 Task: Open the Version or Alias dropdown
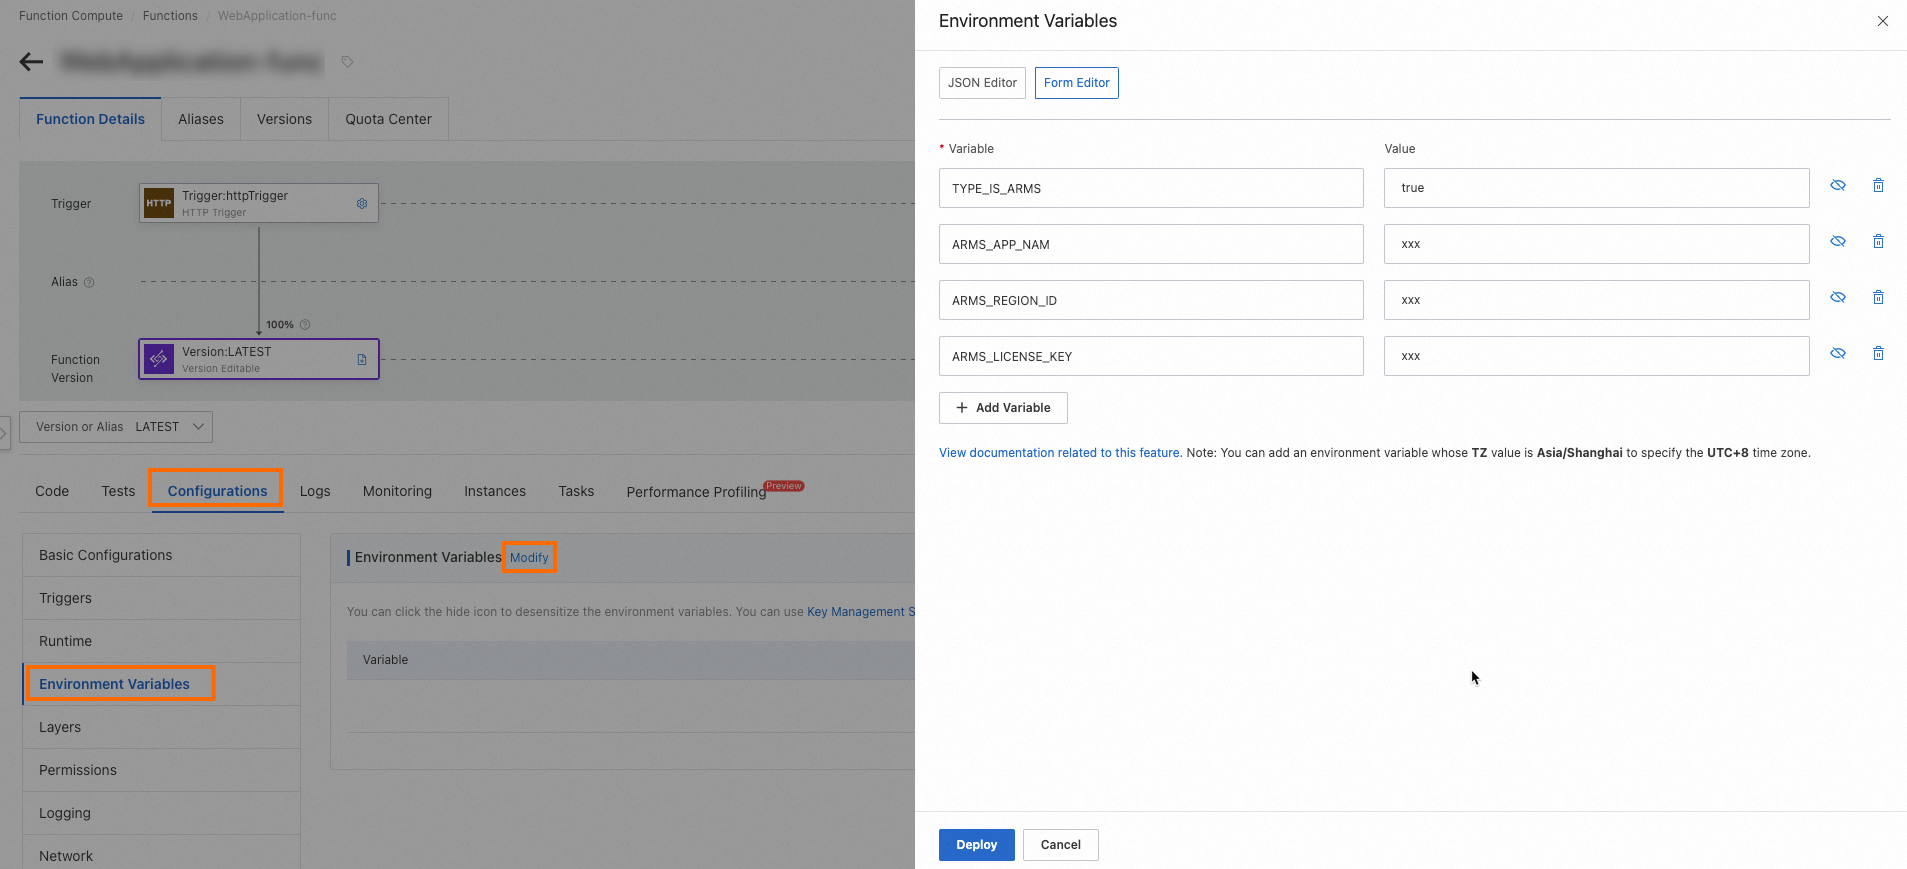116,427
